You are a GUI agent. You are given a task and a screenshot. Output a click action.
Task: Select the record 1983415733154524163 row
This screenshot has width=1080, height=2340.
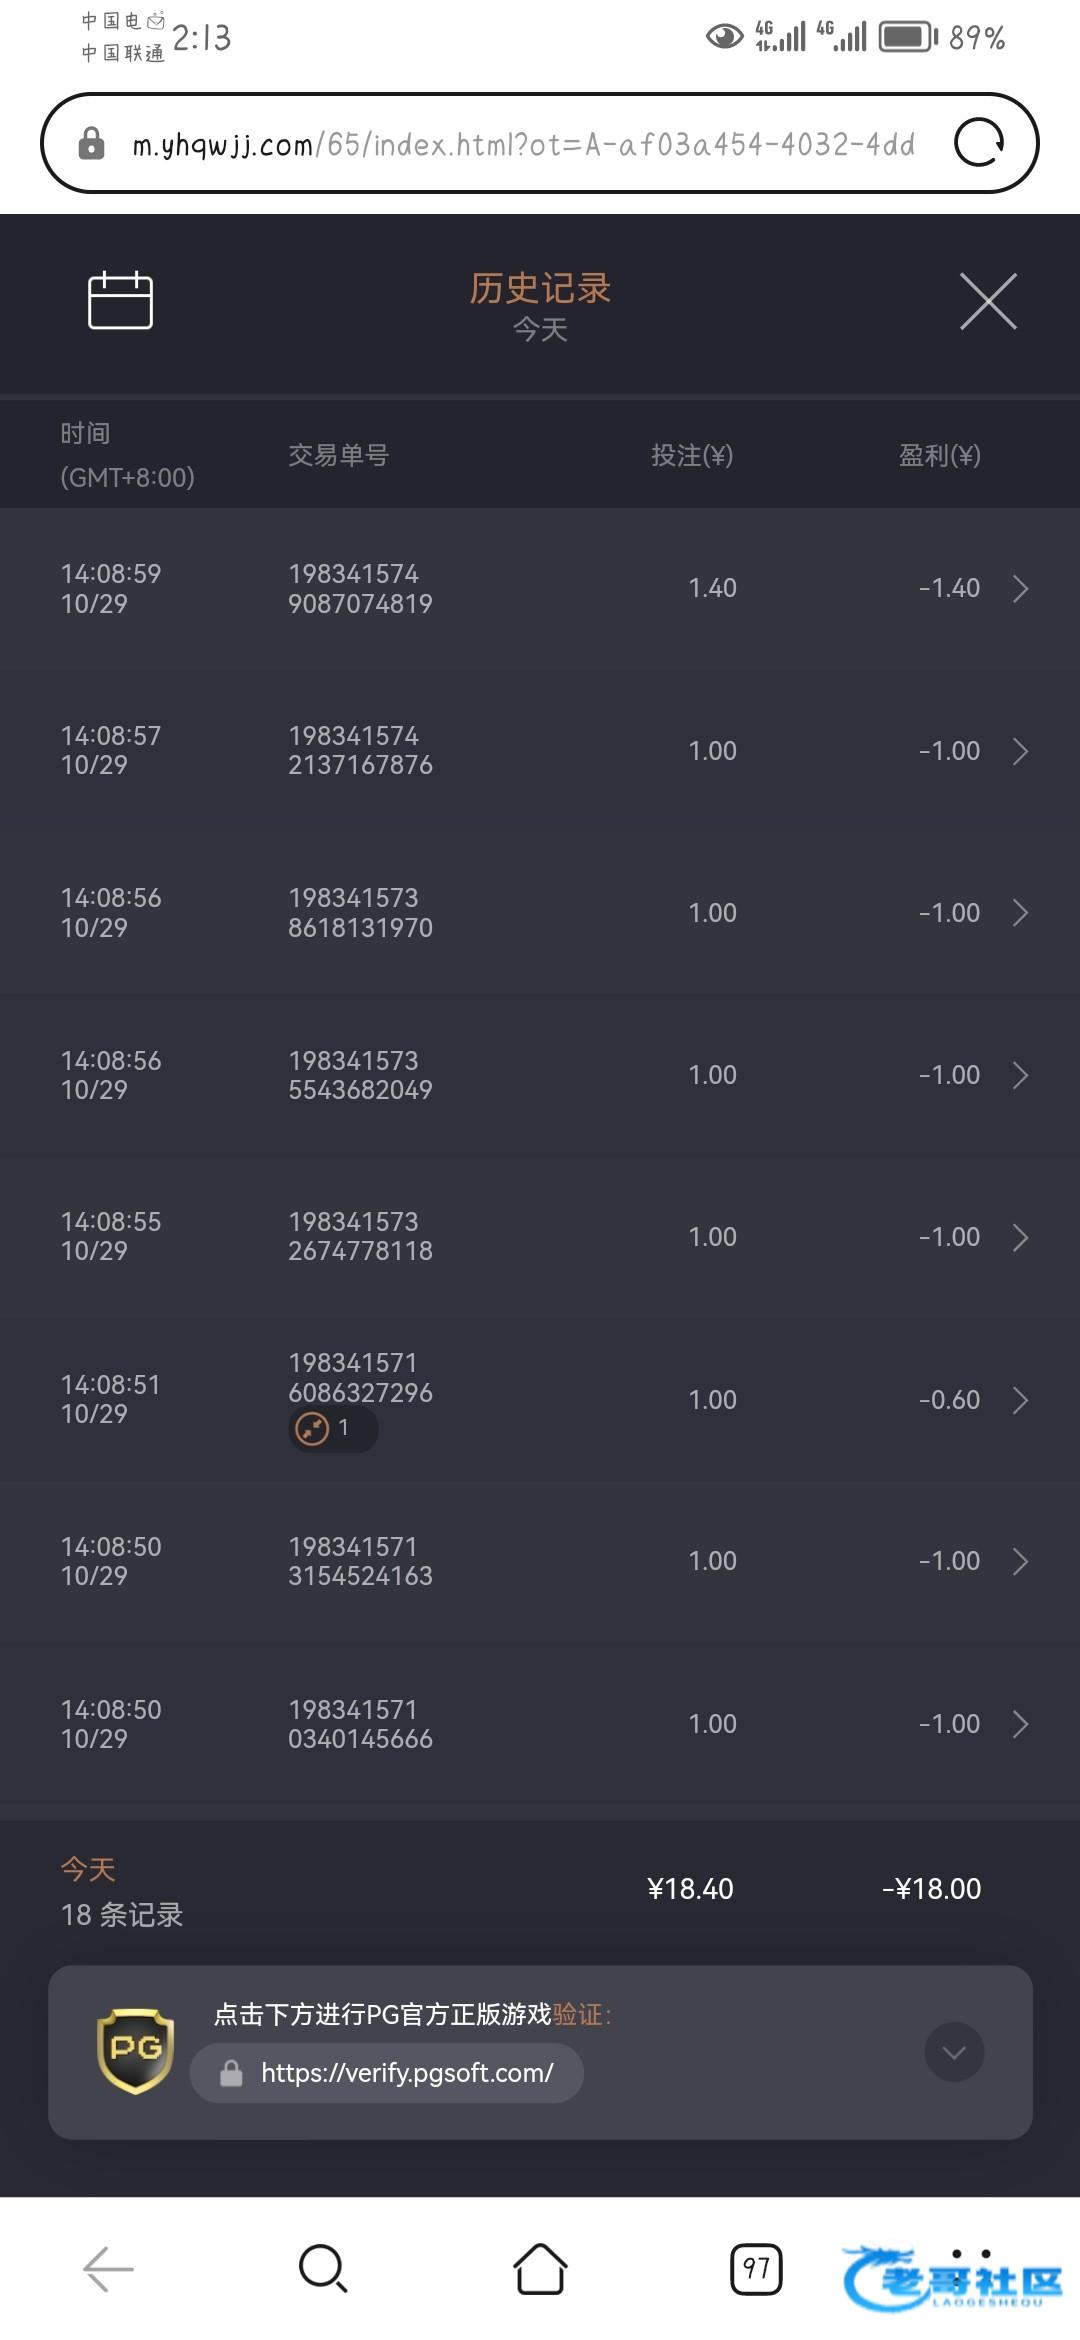tap(540, 1561)
